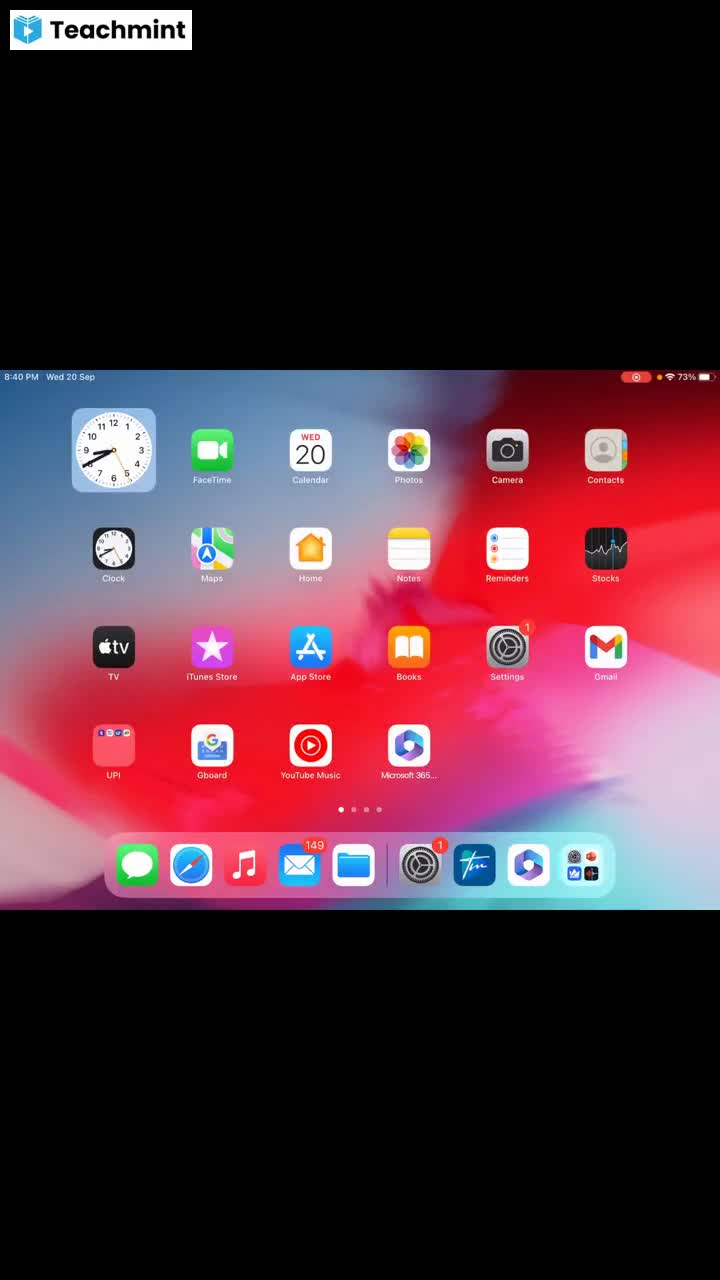
Task: Open the FaceTime app
Action: point(212,451)
